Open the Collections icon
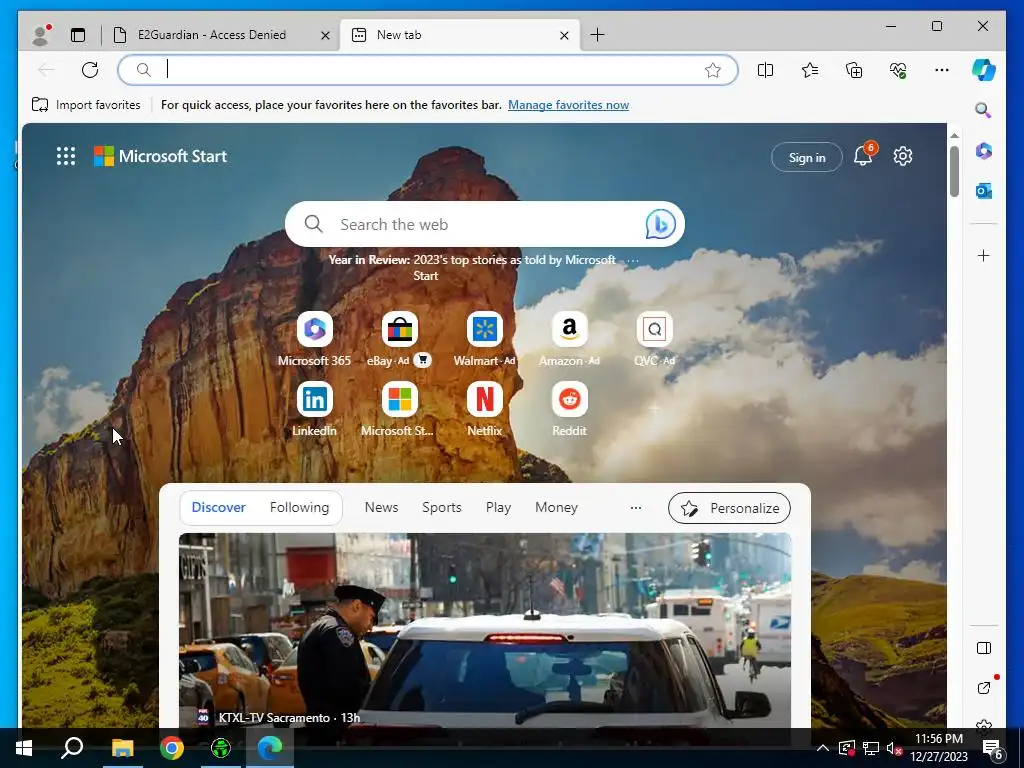Screen dimensions: 1024x768 tap(854, 70)
